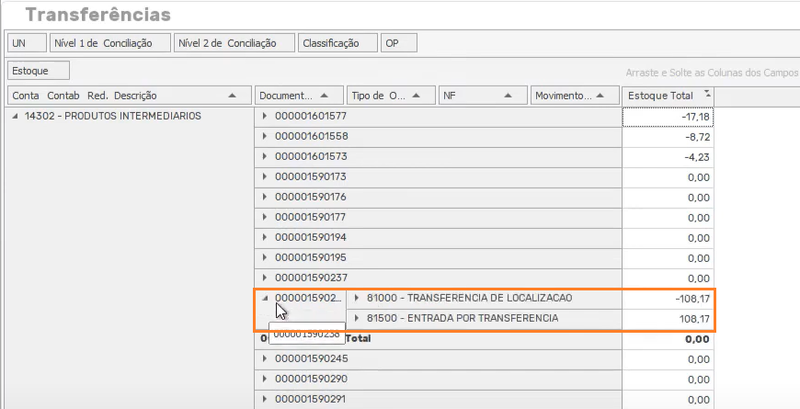Sort by Conta Contab Red. Descrição header

coord(130,96)
